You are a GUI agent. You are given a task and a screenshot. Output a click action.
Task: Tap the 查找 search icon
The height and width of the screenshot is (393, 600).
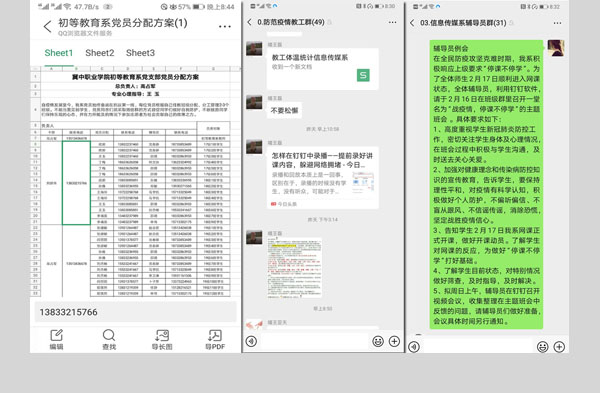(109, 339)
